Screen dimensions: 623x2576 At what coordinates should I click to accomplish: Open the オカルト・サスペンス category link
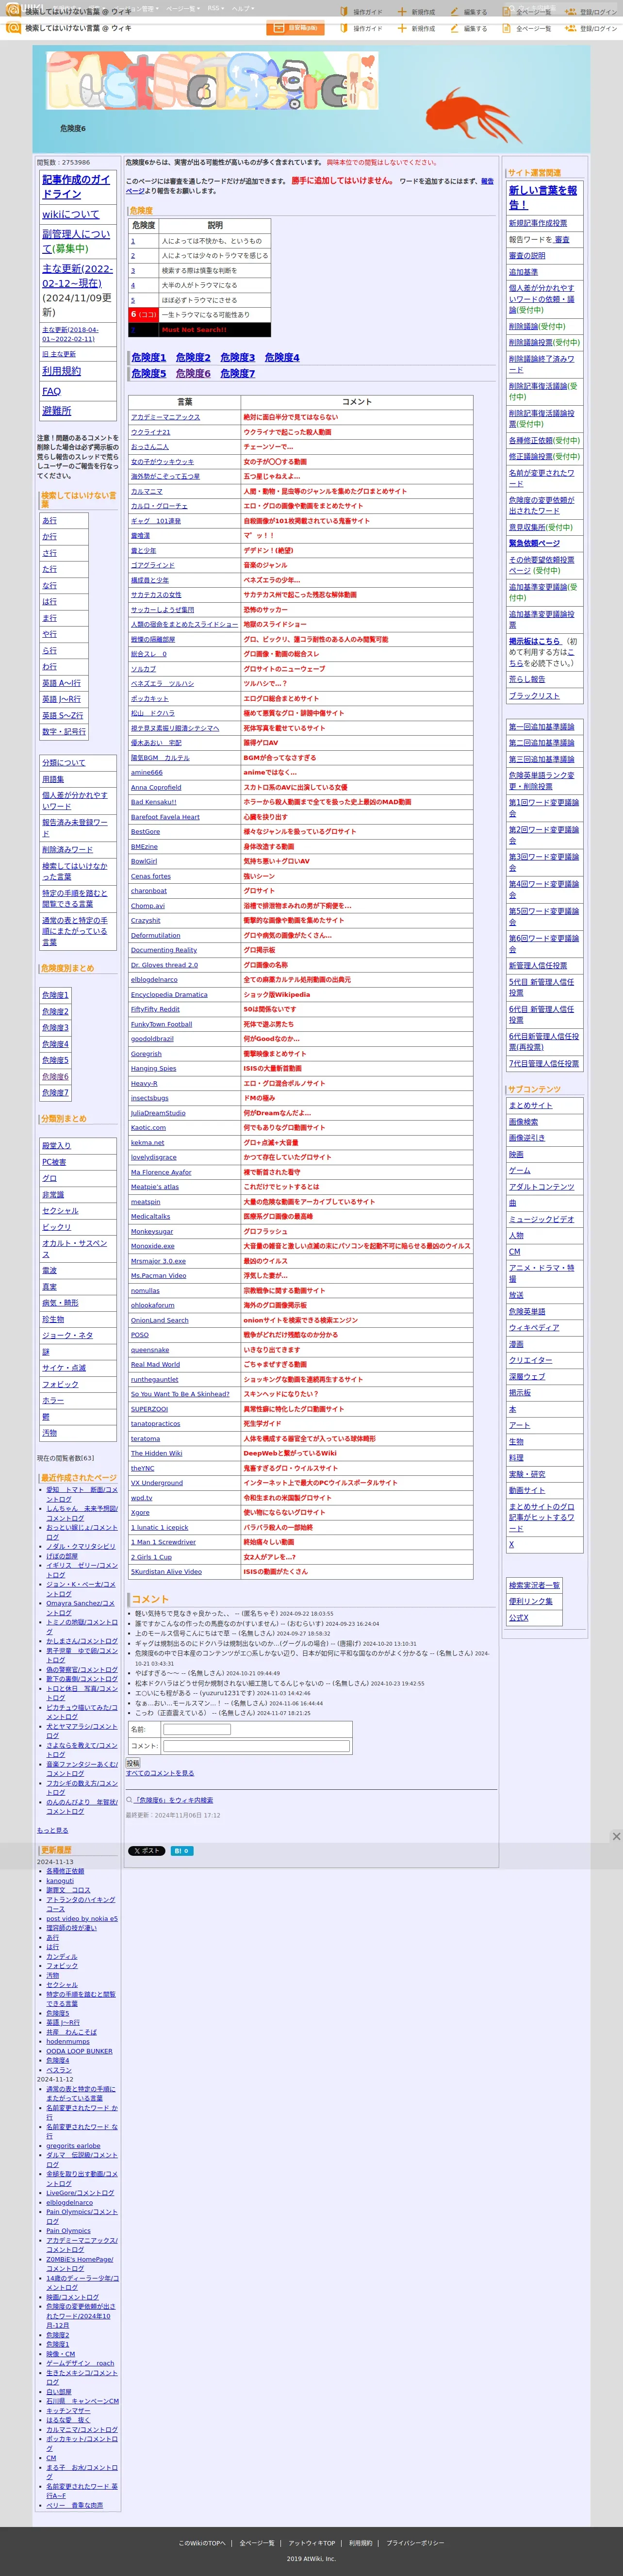[x=75, y=1249]
